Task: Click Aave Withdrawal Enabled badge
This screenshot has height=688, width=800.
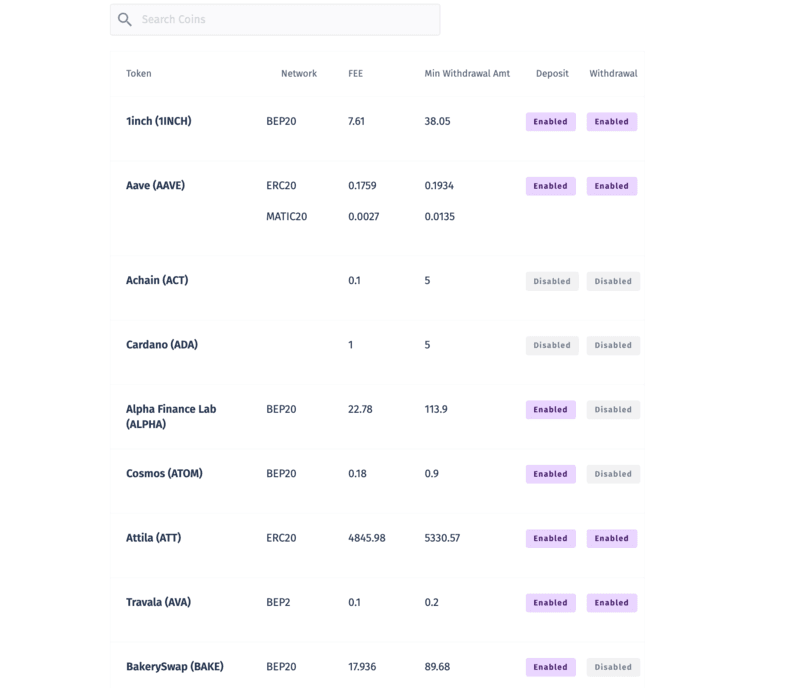Action: [612, 186]
